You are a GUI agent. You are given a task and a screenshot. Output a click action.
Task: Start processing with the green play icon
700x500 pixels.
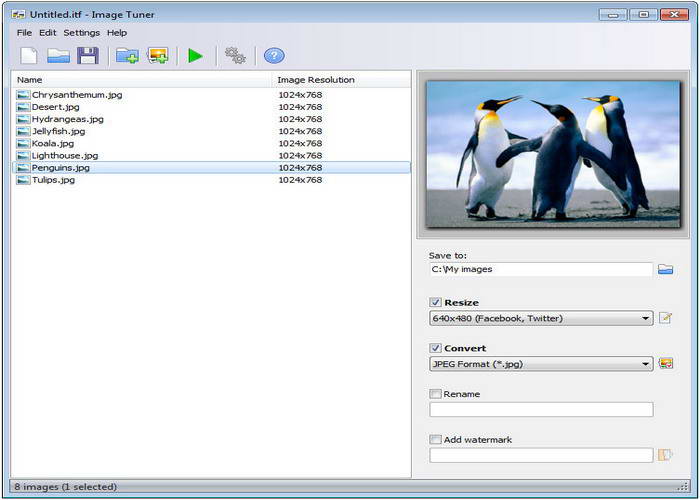coord(195,56)
